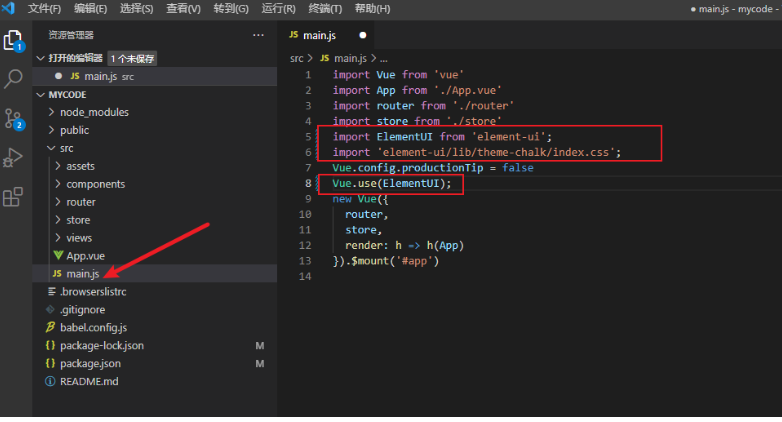Click the Vue icon beside App.vue

[58, 255]
